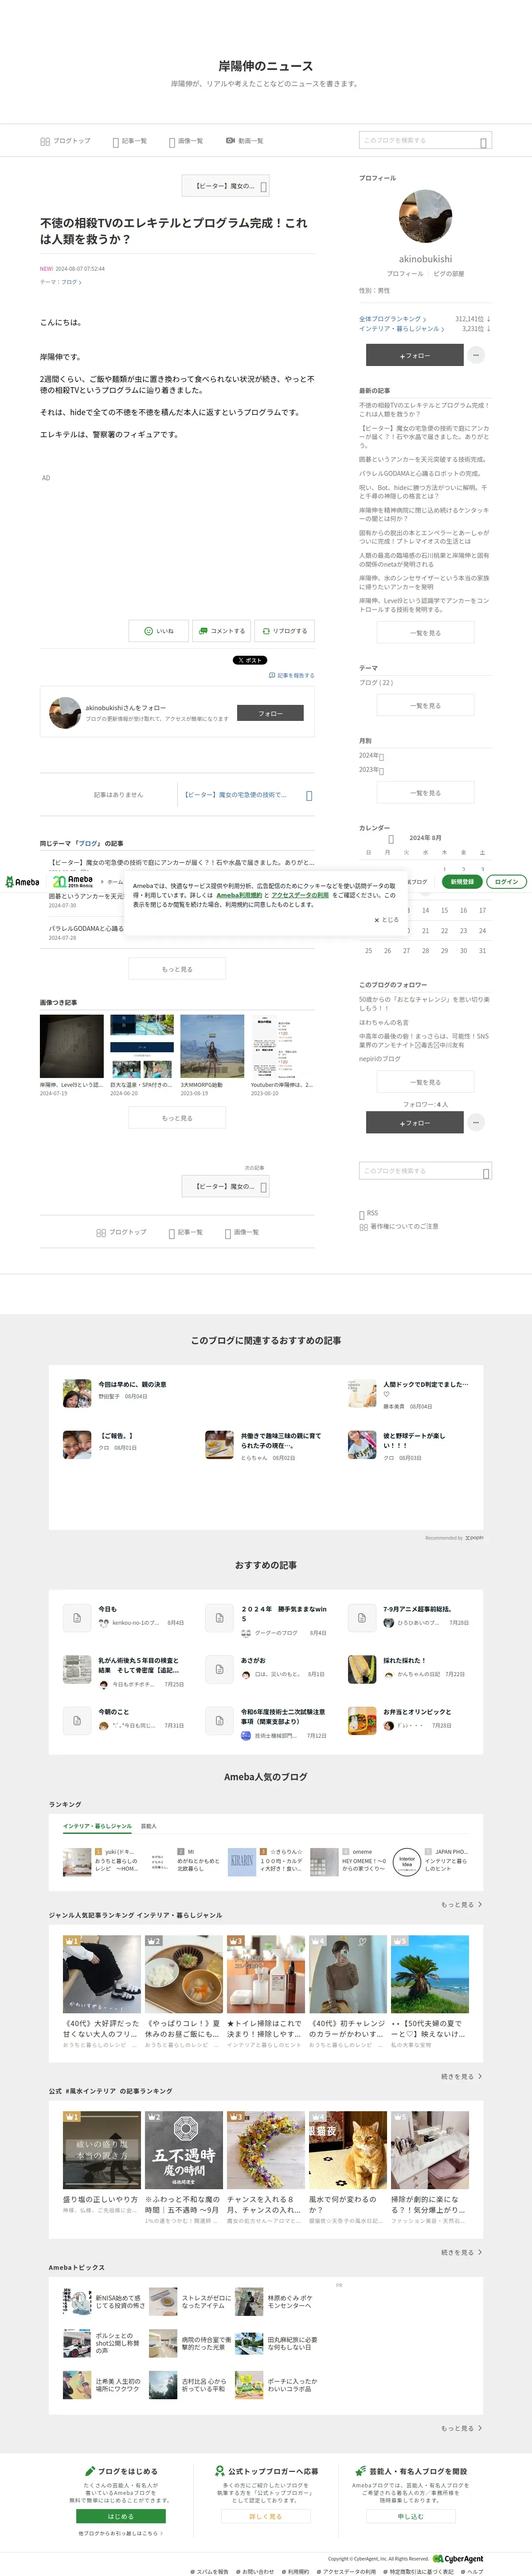Open rank 3 ★トイレ掃除はこれで決まり article
The height and width of the screenshot is (2576, 532).
click(266, 1992)
